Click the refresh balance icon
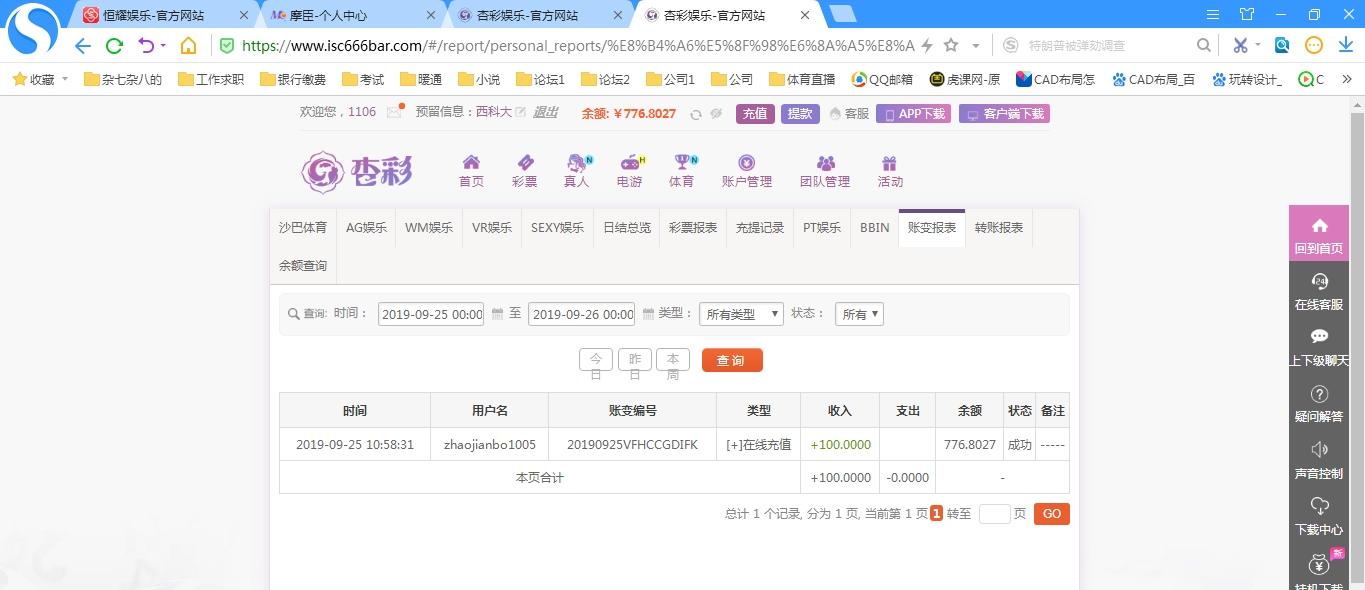Viewport: 1365px width, 590px height. point(696,114)
